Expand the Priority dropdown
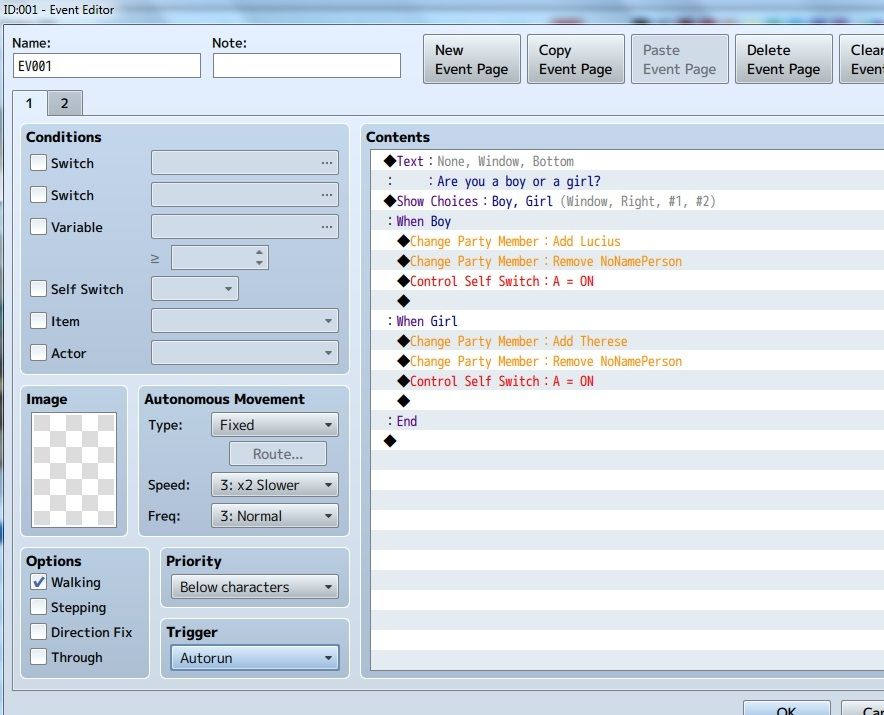Viewport: 884px width, 715px height. pyautogui.click(x=257, y=587)
